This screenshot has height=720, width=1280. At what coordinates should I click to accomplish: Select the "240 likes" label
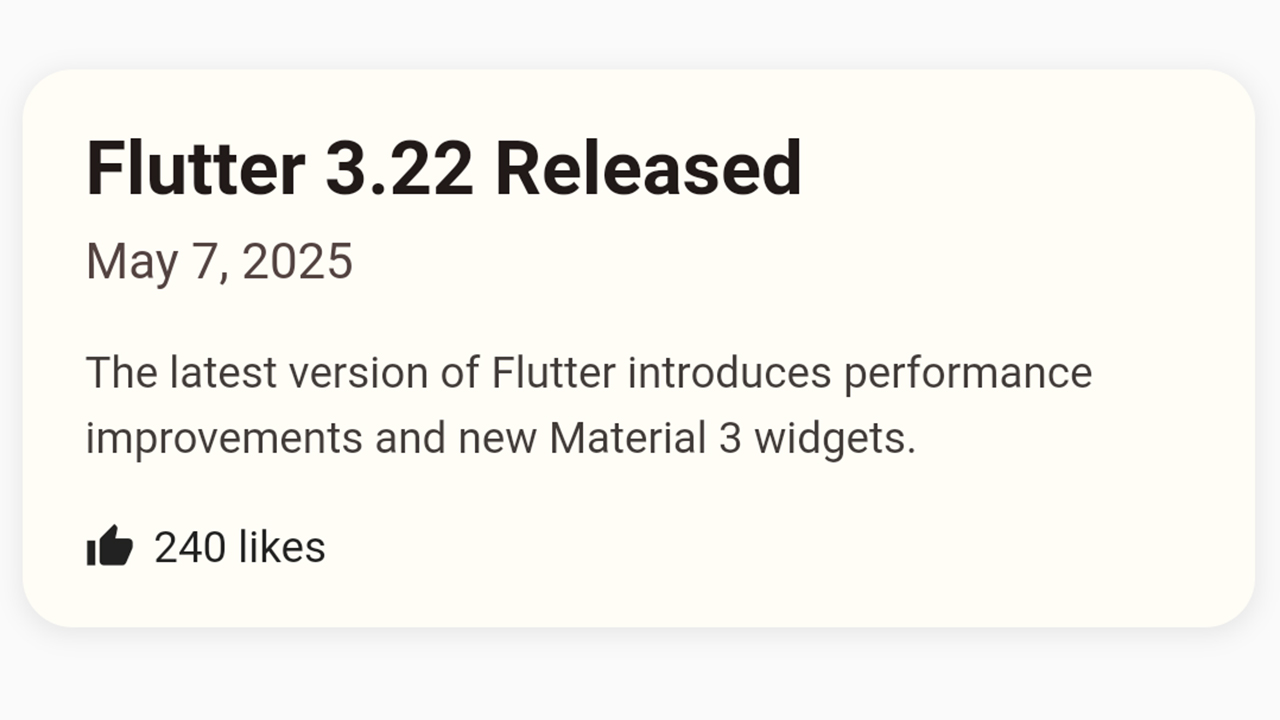click(240, 548)
